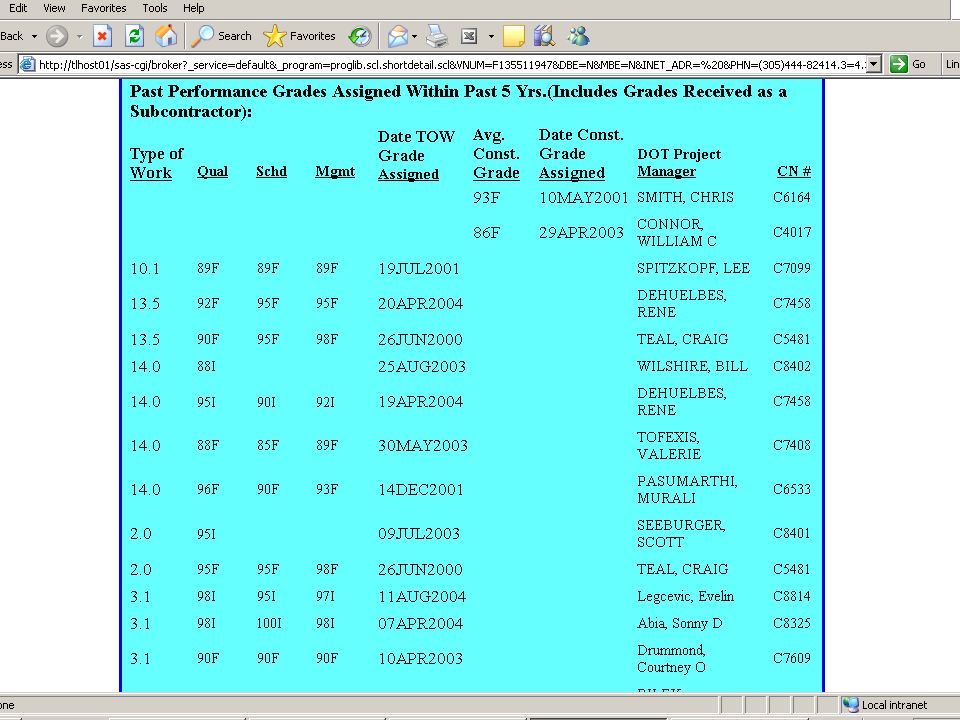
Task: Click the Edit document toolbar icon
Action: click(x=469, y=36)
